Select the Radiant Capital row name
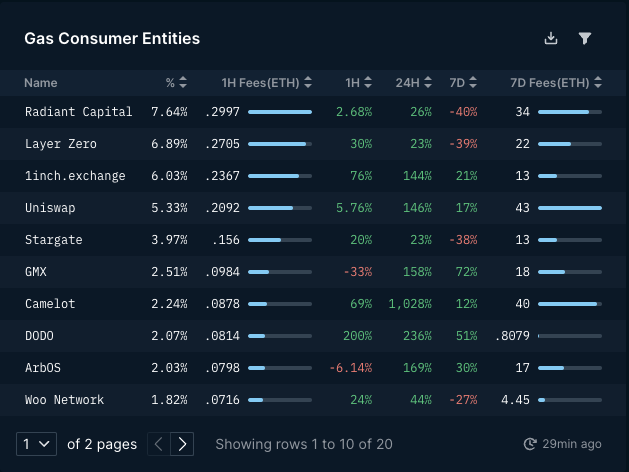629x472 pixels. [x=79, y=112]
